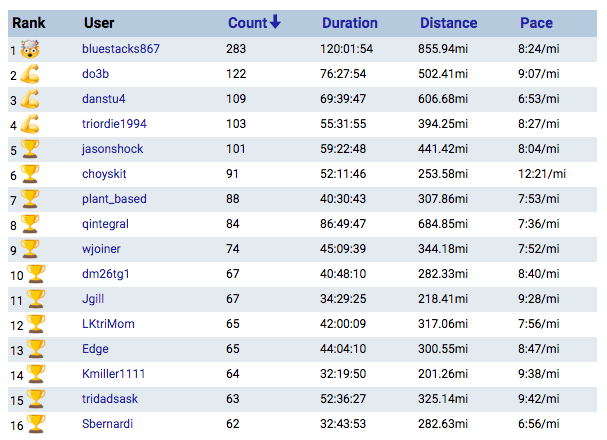Sort leaderboard by Pace header
Image resolution: width=607 pixels, height=440 pixels.
coord(536,23)
